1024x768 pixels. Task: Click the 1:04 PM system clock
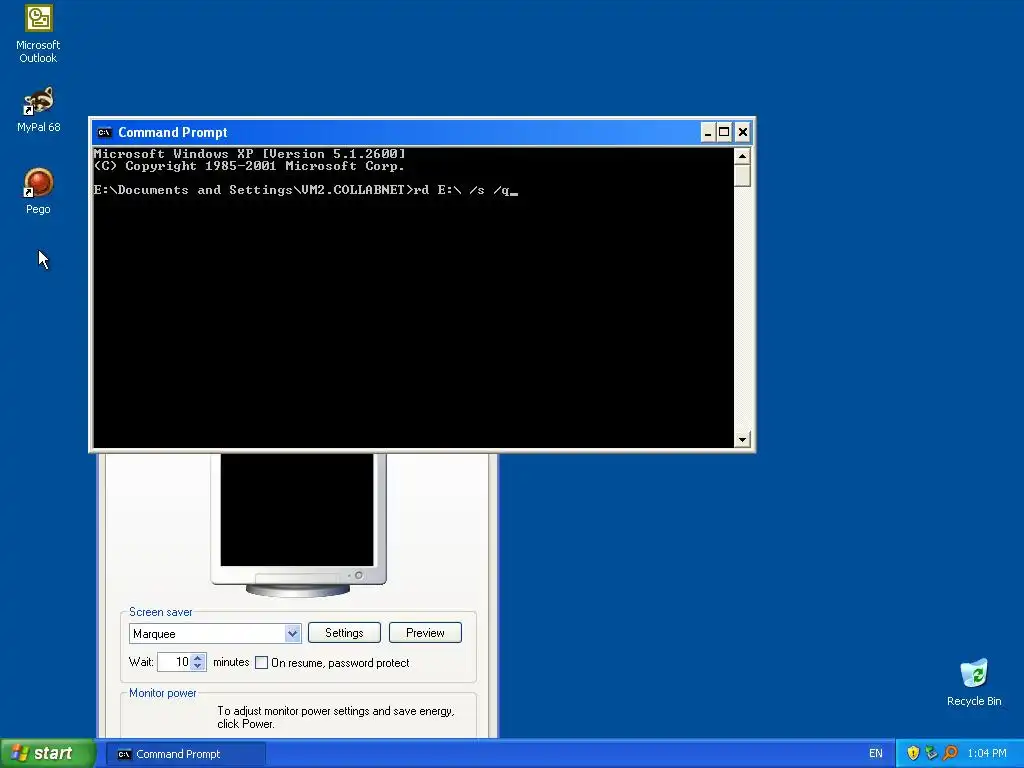987,754
